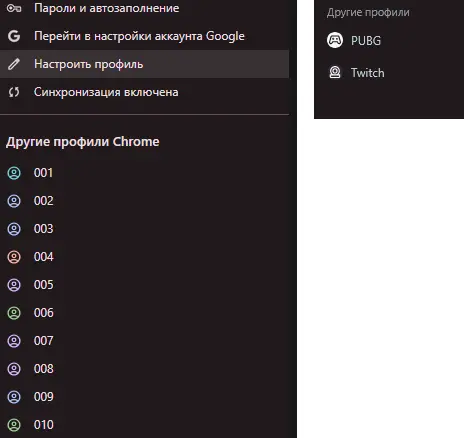Switch to profile 007
Viewport: 471px width, 438px height.
144,341
